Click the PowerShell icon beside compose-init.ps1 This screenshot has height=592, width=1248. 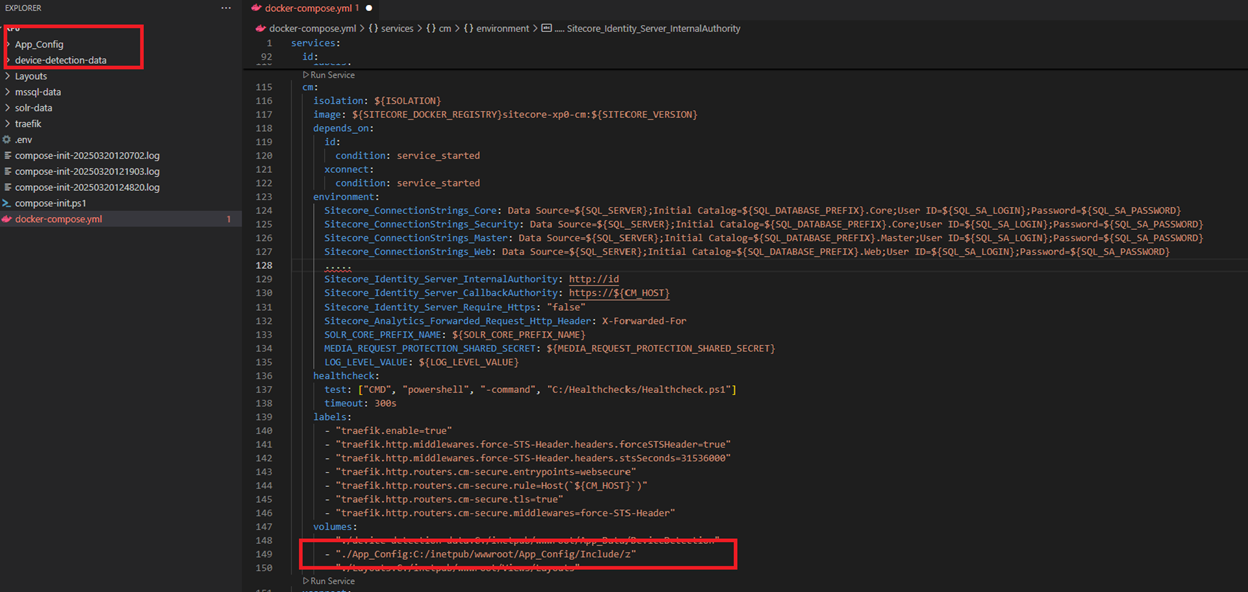tap(7, 203)
